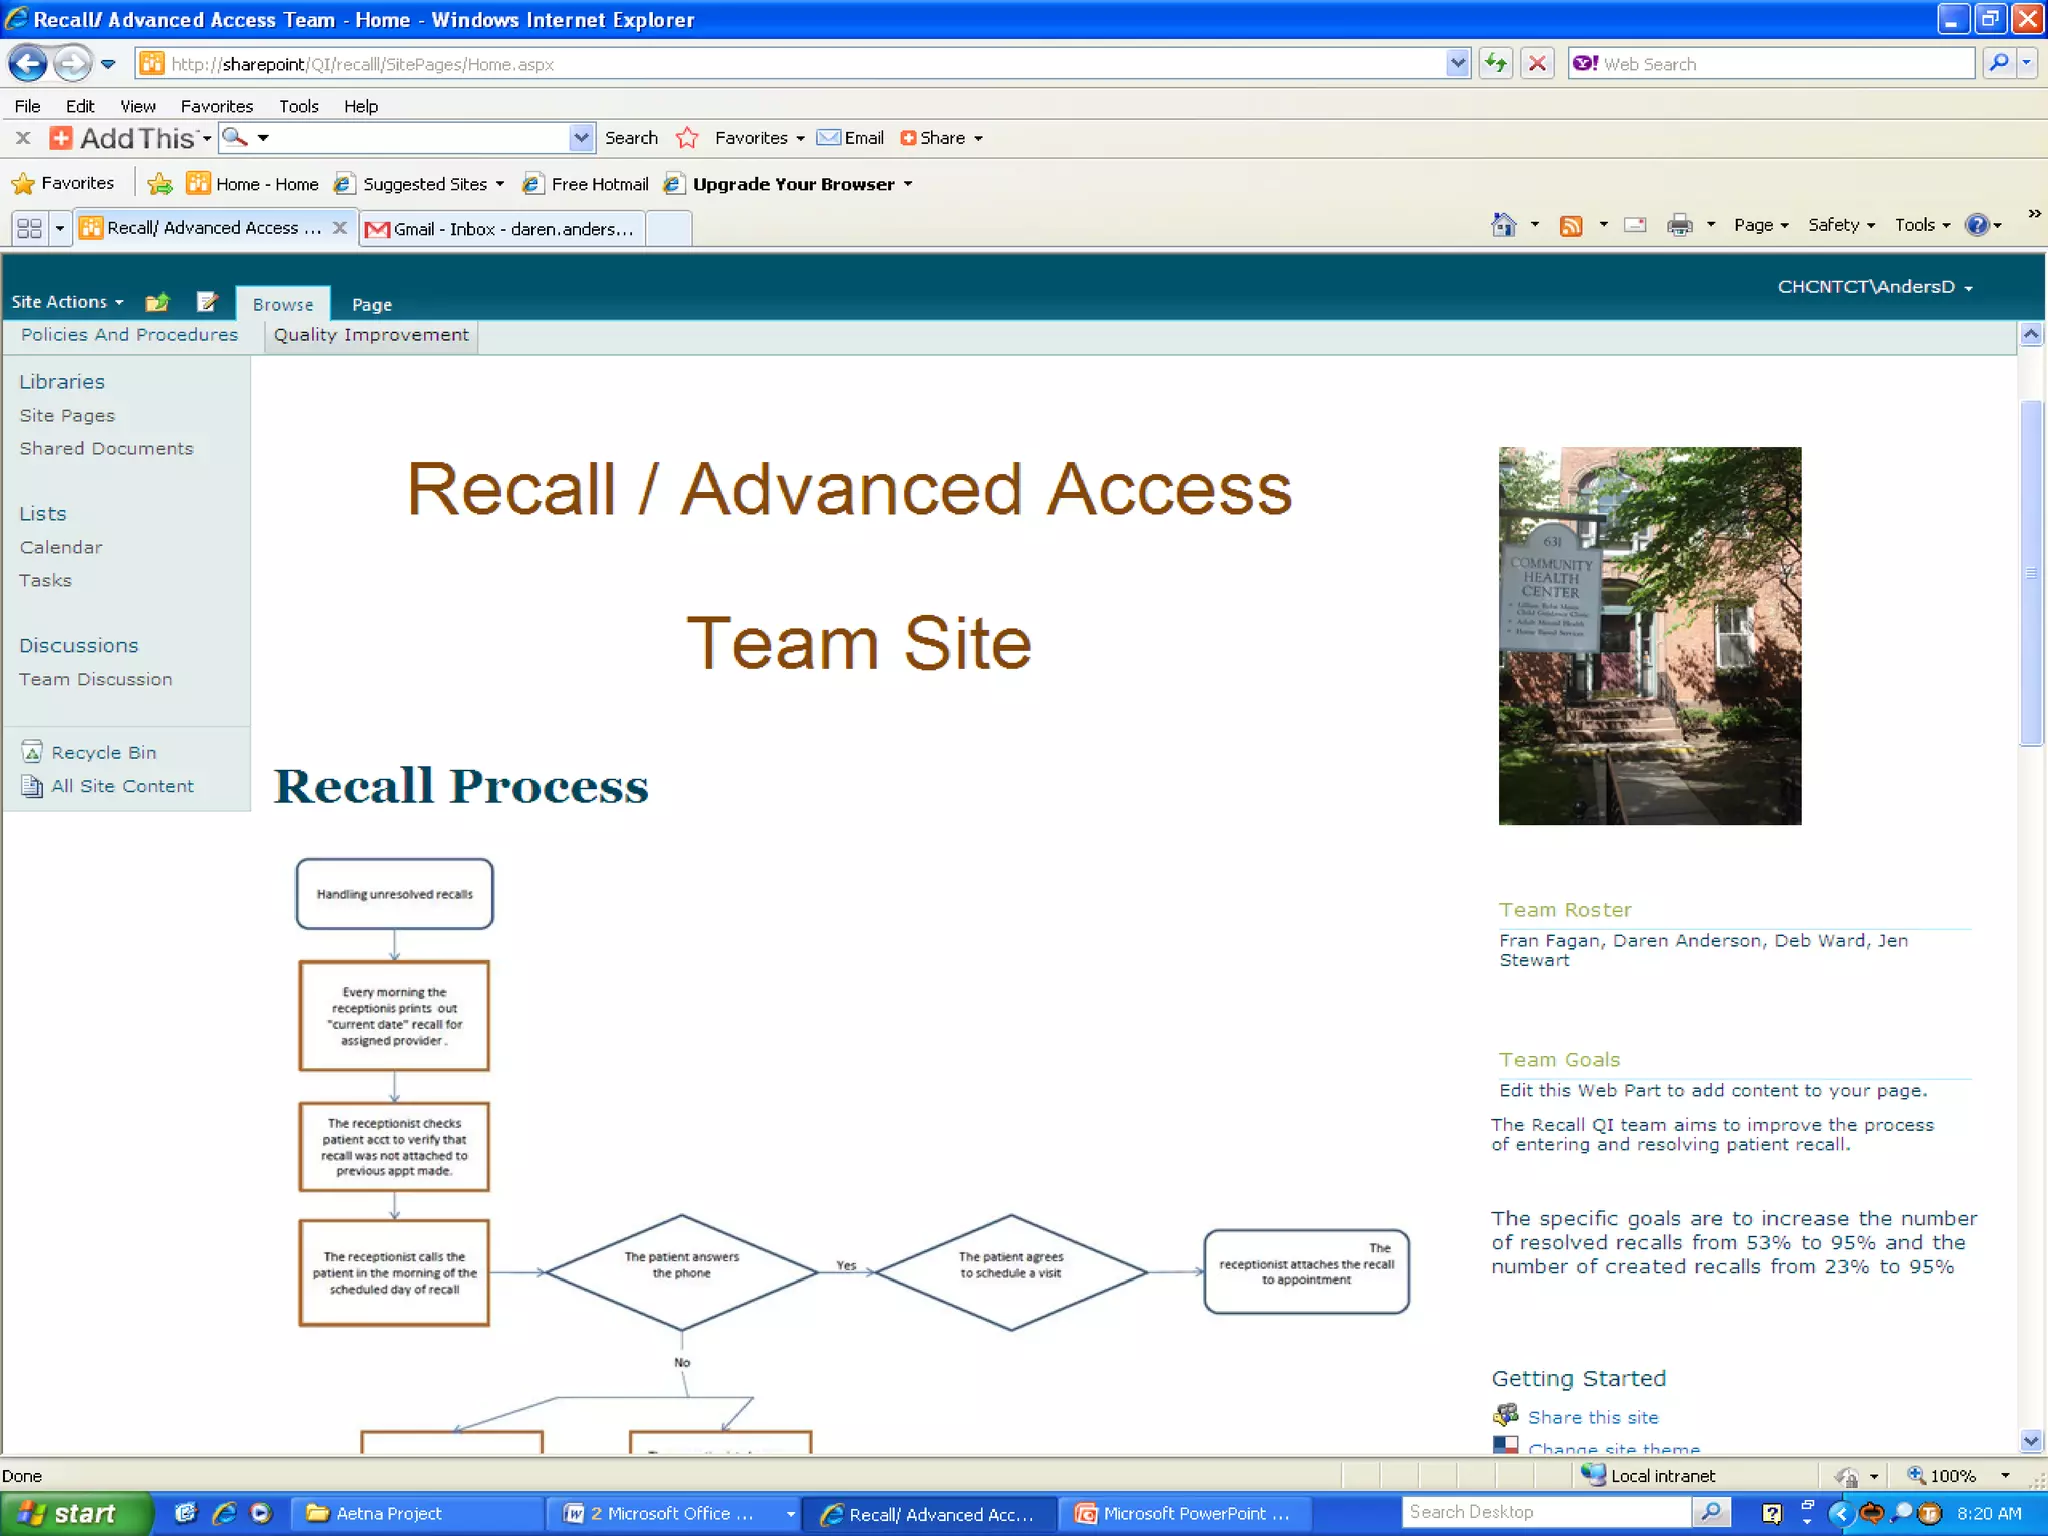Expand the address bar history dropdown
The height and width of the screenshot is (1536, 2048).
[x=1457, y=64]
